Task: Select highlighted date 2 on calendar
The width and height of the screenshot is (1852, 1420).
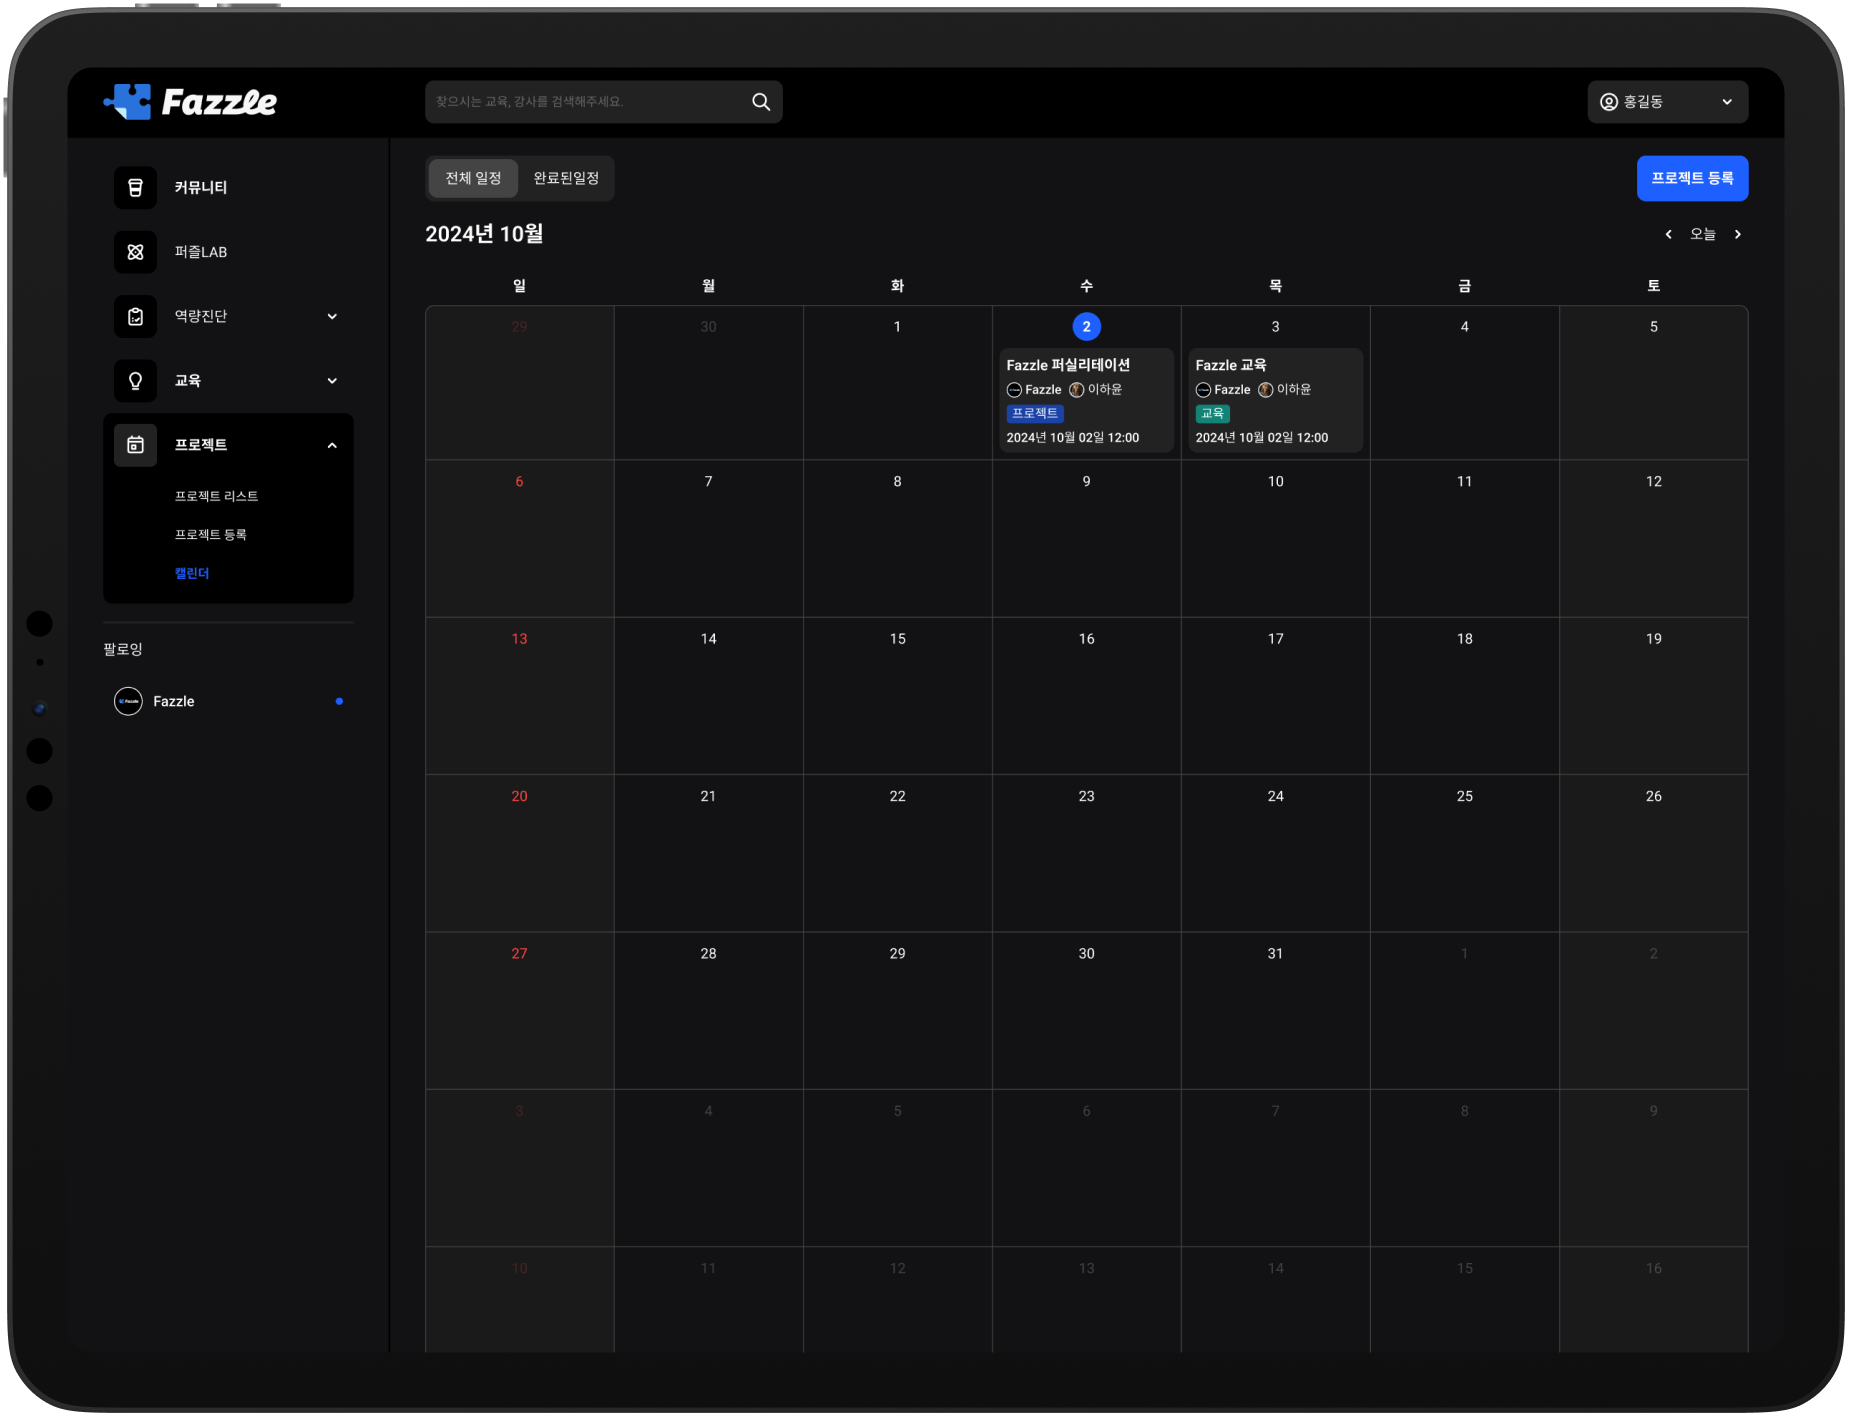Action: pos(1086,327)
